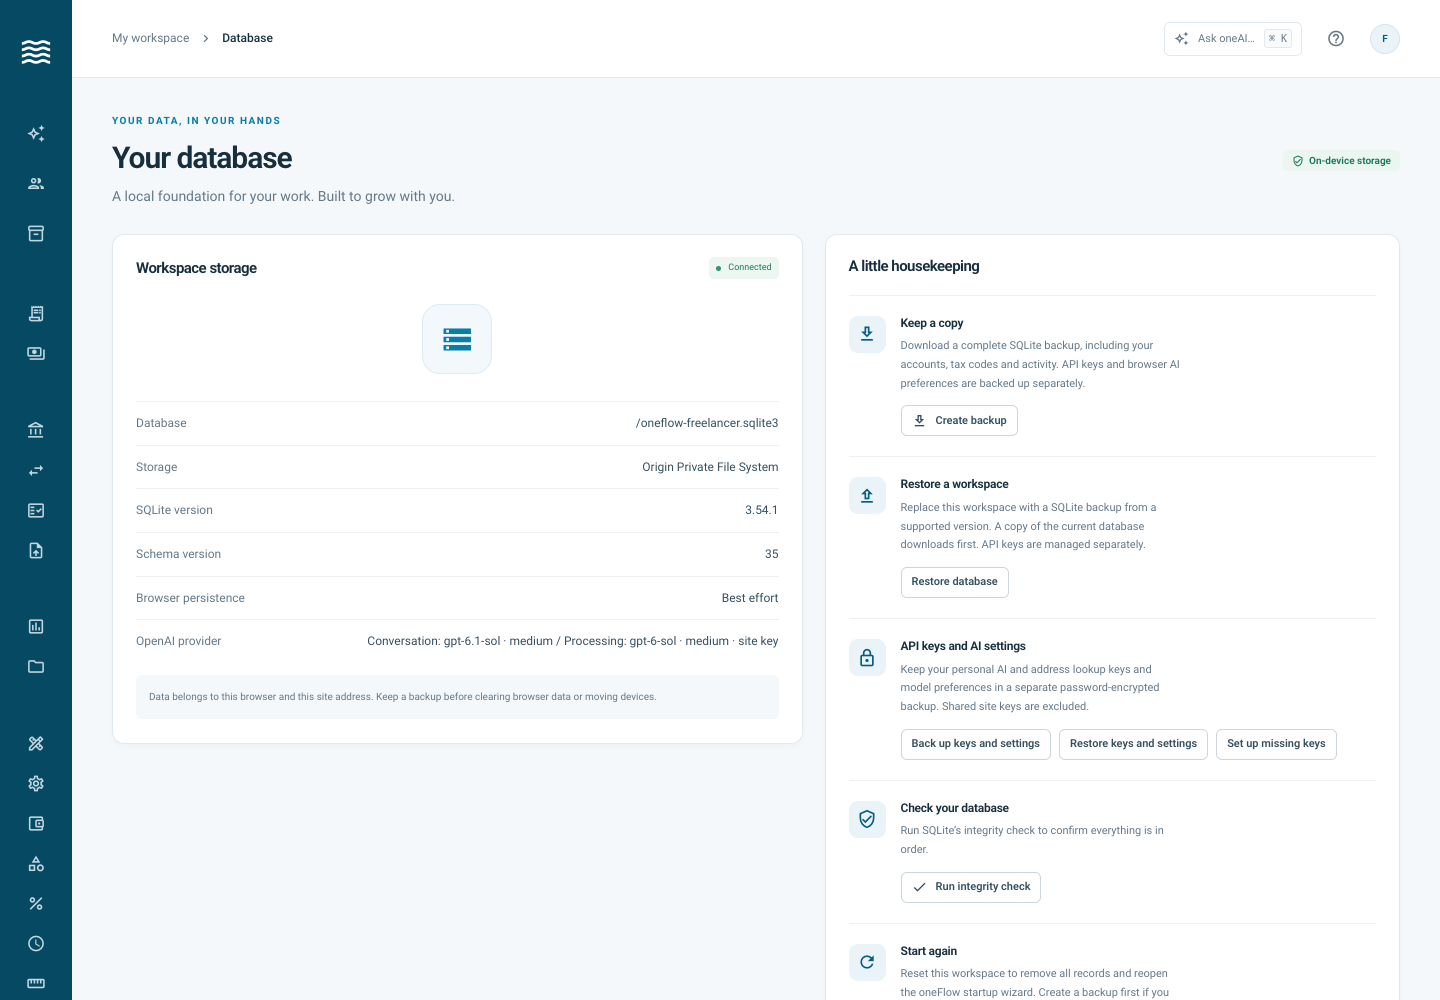Open the oneFlow waves logo
1440x1000 pixels.
click(x=36, y=52)
